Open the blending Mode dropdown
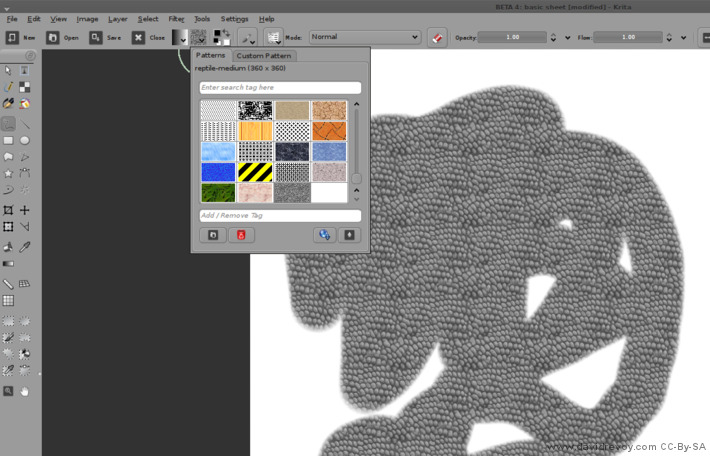 [x=364, y=37]
